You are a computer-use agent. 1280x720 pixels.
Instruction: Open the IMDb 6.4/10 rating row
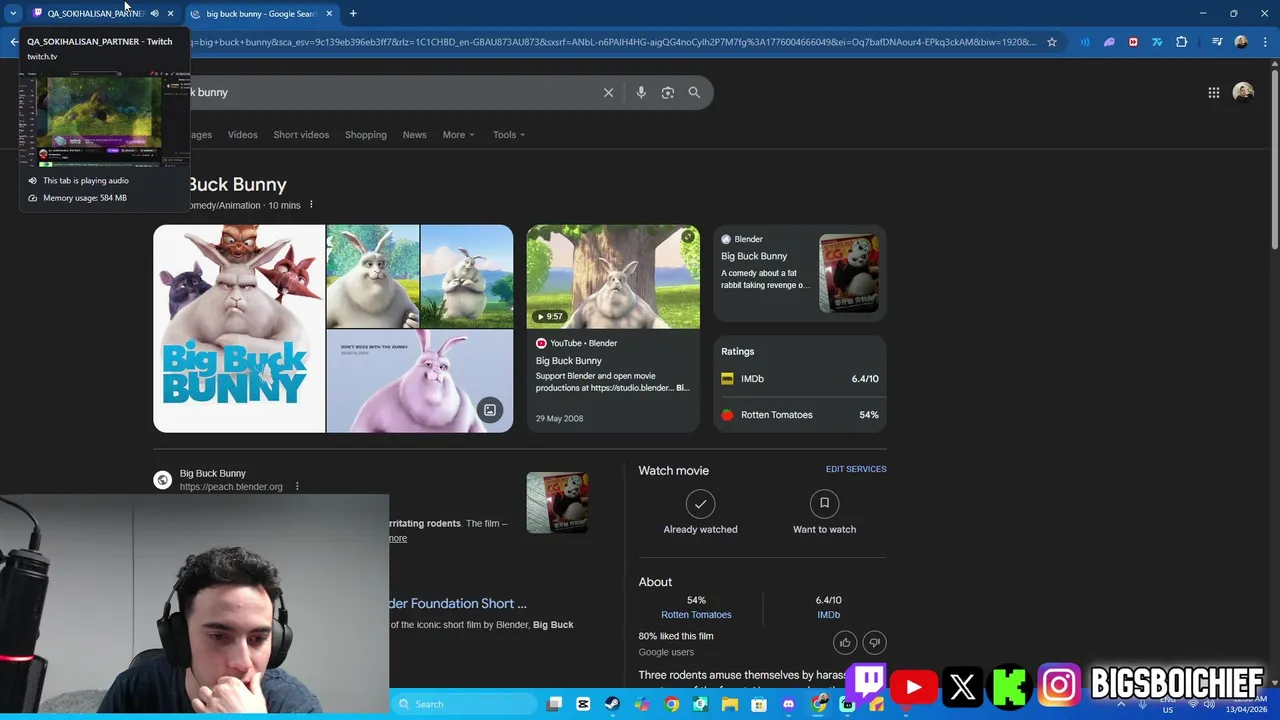click(800, 379)
